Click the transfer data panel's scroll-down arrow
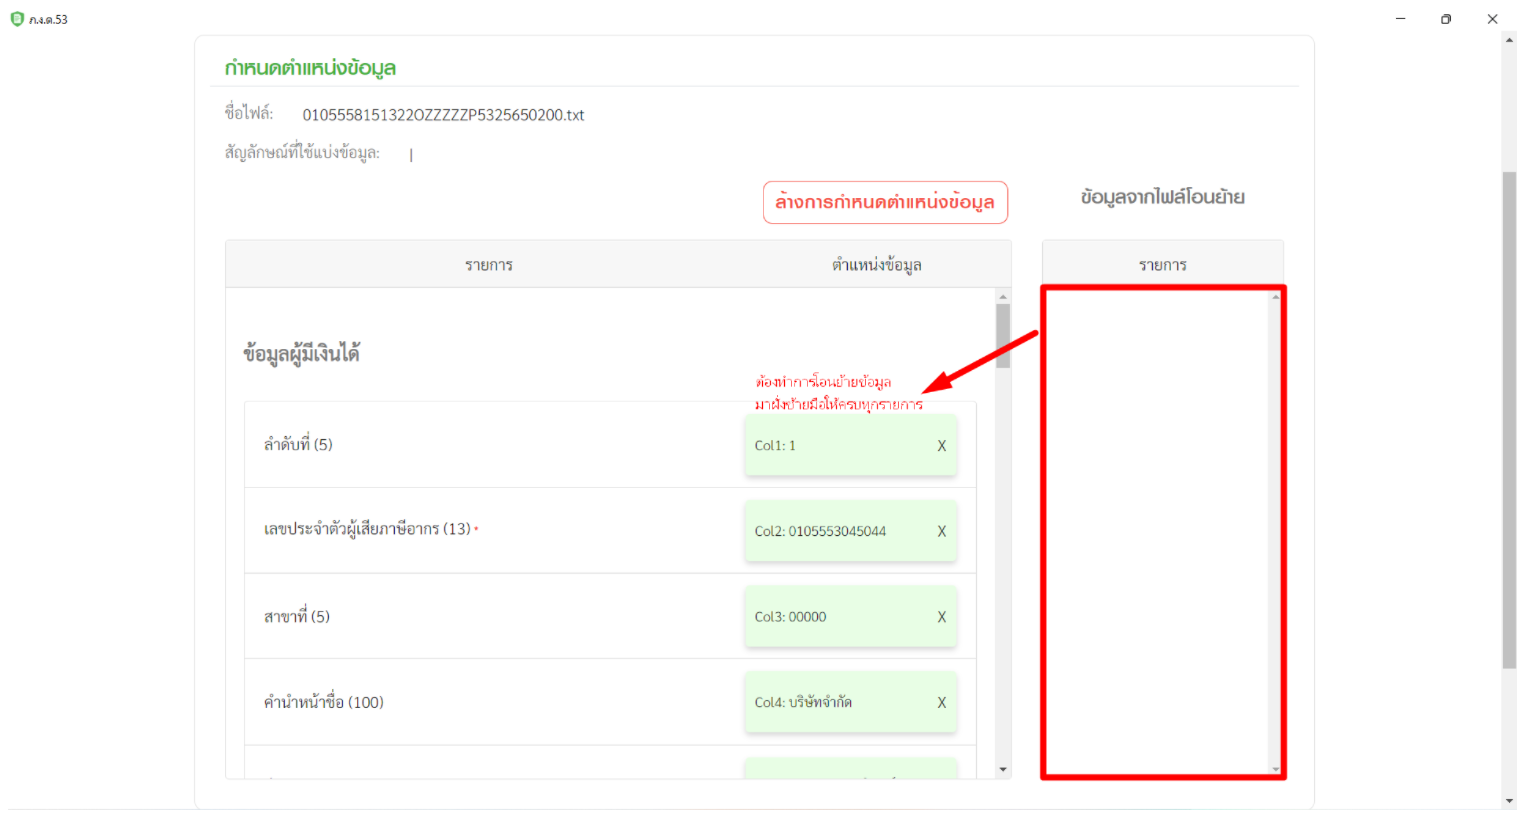 pos(1275,769)
